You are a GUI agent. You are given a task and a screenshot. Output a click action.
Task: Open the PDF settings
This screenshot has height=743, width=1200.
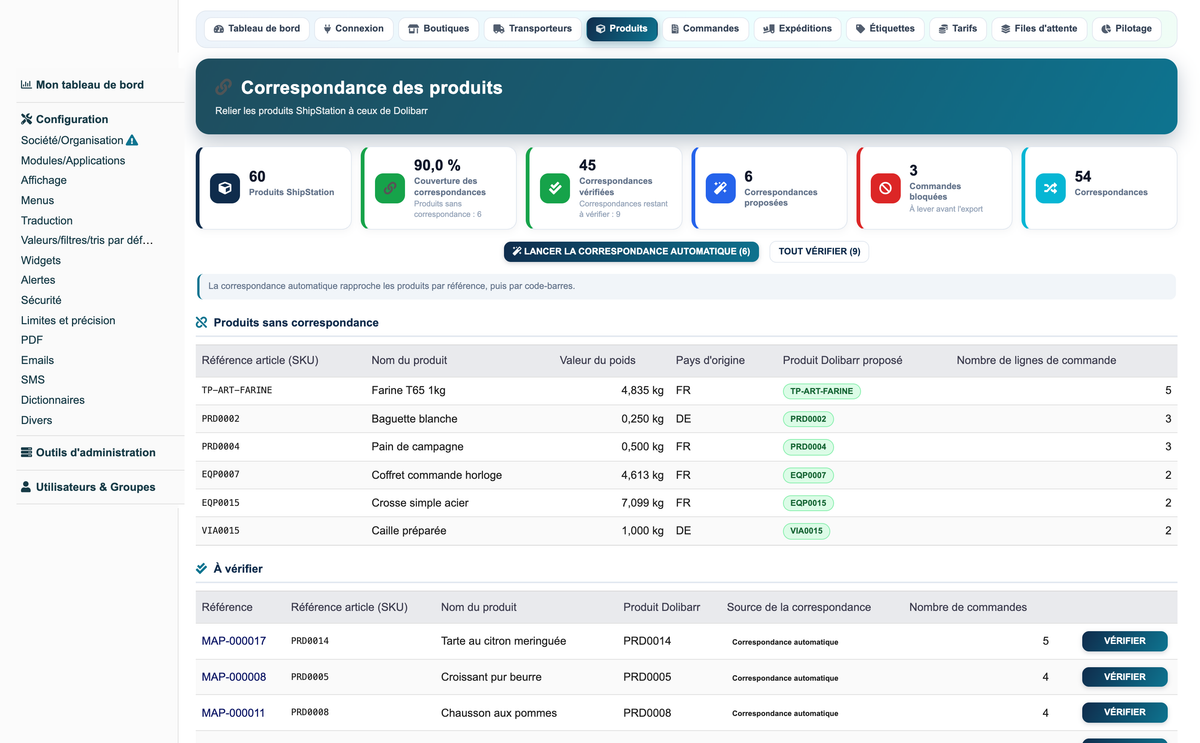pyautogui.click(x=32, y=340)
